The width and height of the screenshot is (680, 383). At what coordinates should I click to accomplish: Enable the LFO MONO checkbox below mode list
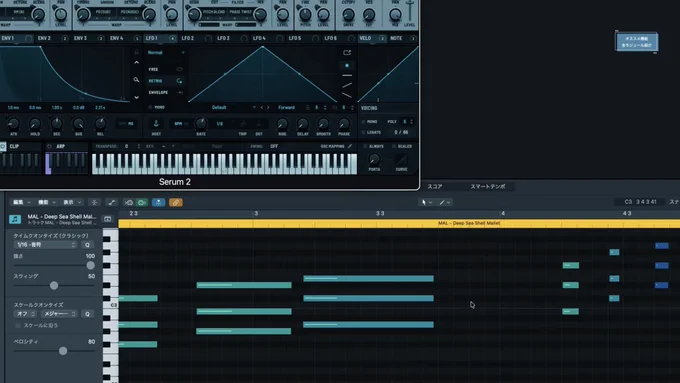point(150,107)
